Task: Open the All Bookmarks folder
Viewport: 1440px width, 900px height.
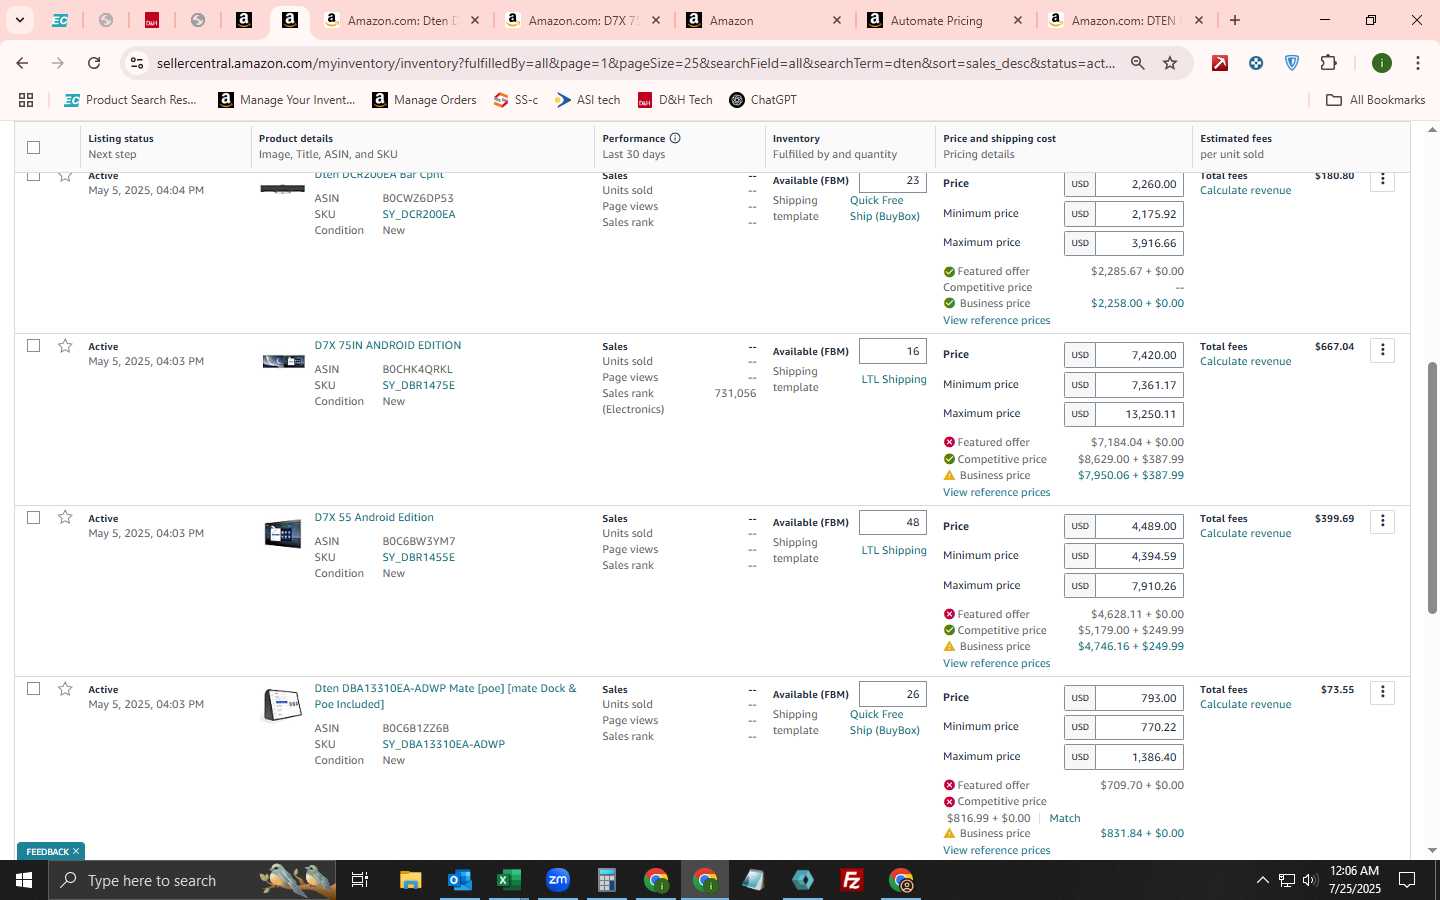Action: tap(1375, 100)
